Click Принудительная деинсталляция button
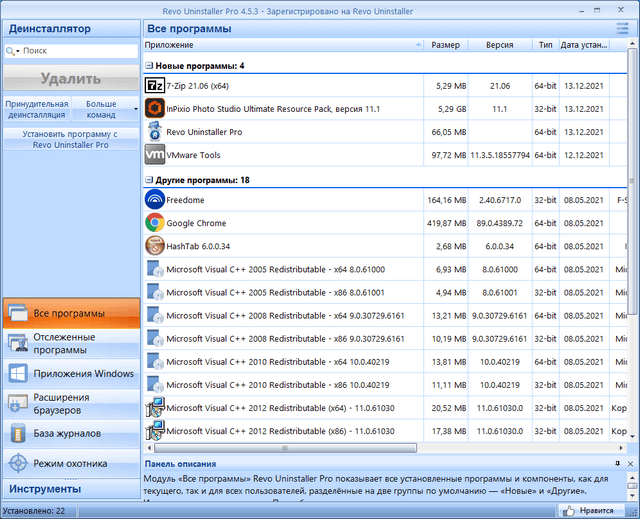This screenshot has height=519, width=640. click(x=37, y=109)
